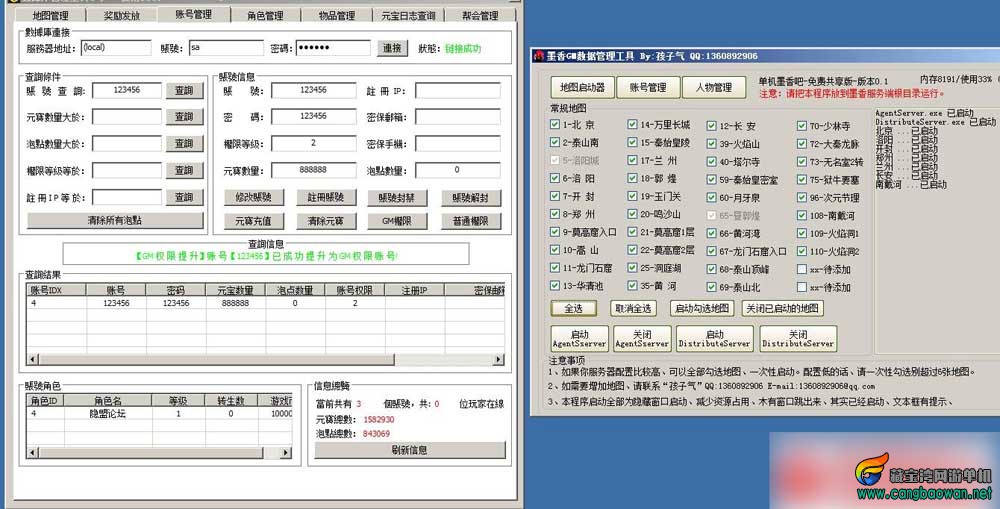Click the GM權限 button

point(398,221)
